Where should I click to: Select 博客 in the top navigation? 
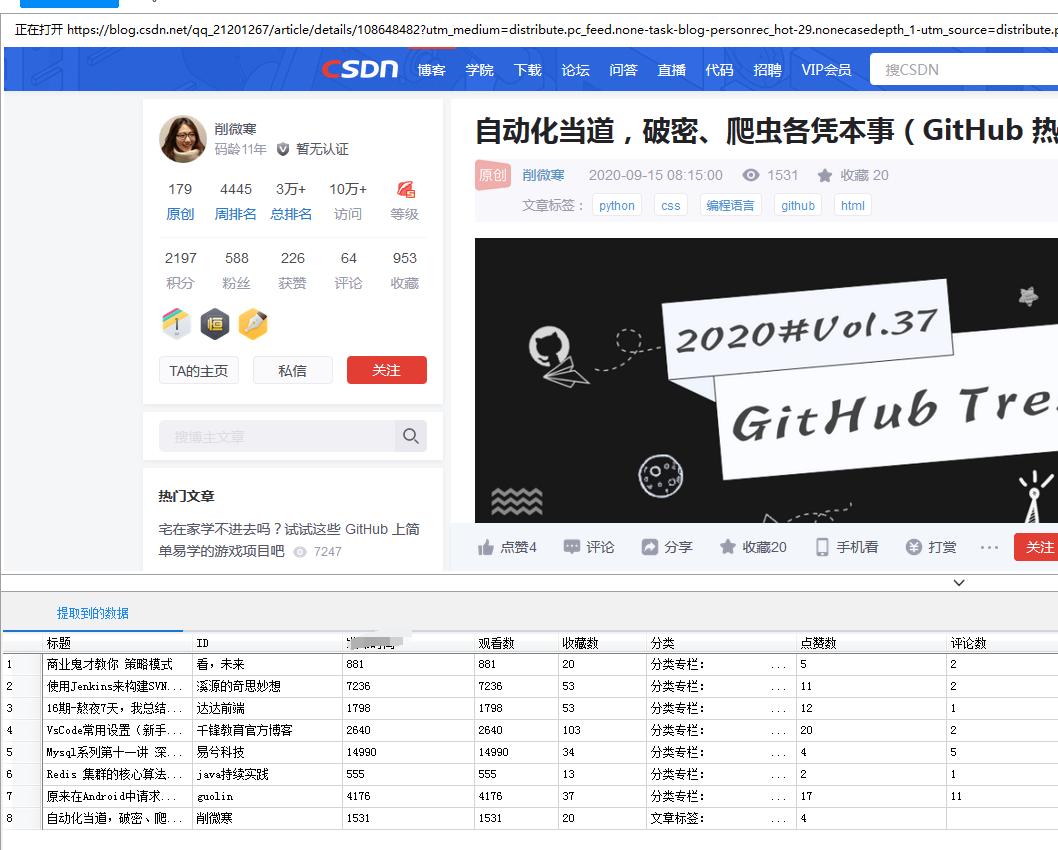coord(431,68)
